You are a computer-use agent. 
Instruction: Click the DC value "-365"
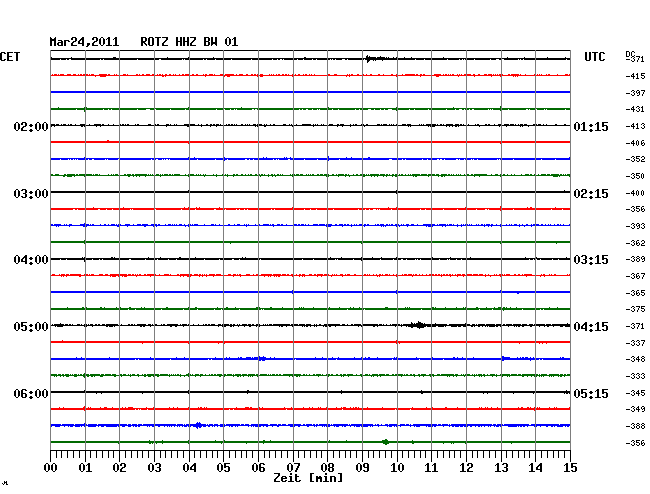[635, 293]
